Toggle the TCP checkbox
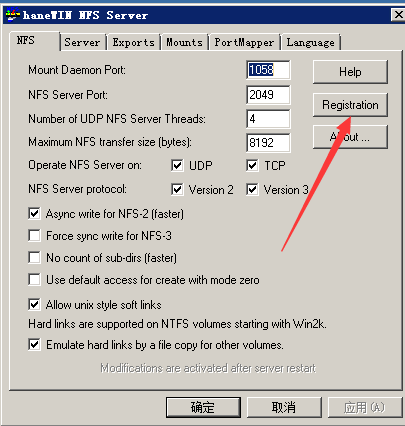This screenshot has width=405, height=426. (x=252, y=165)
